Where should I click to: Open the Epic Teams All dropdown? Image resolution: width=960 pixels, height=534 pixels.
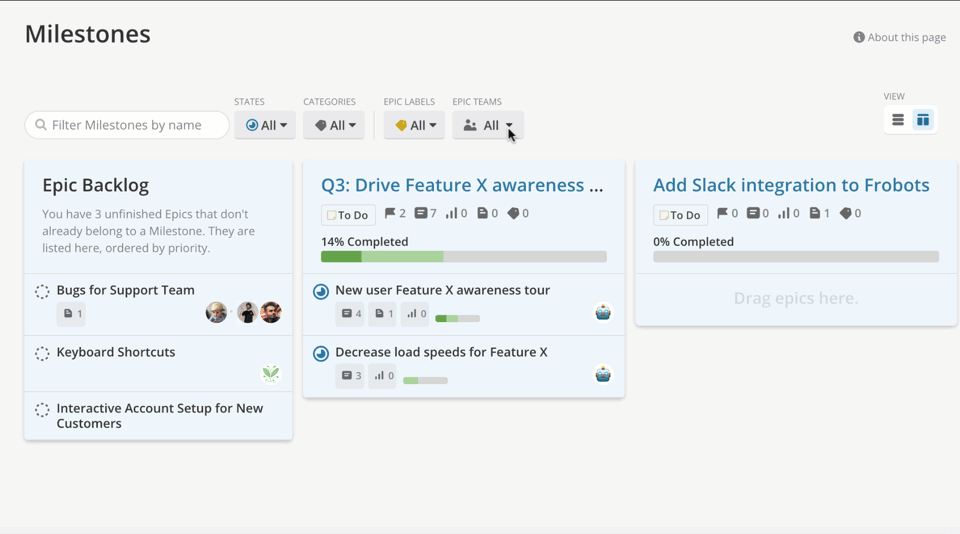(x=488, y=125)
